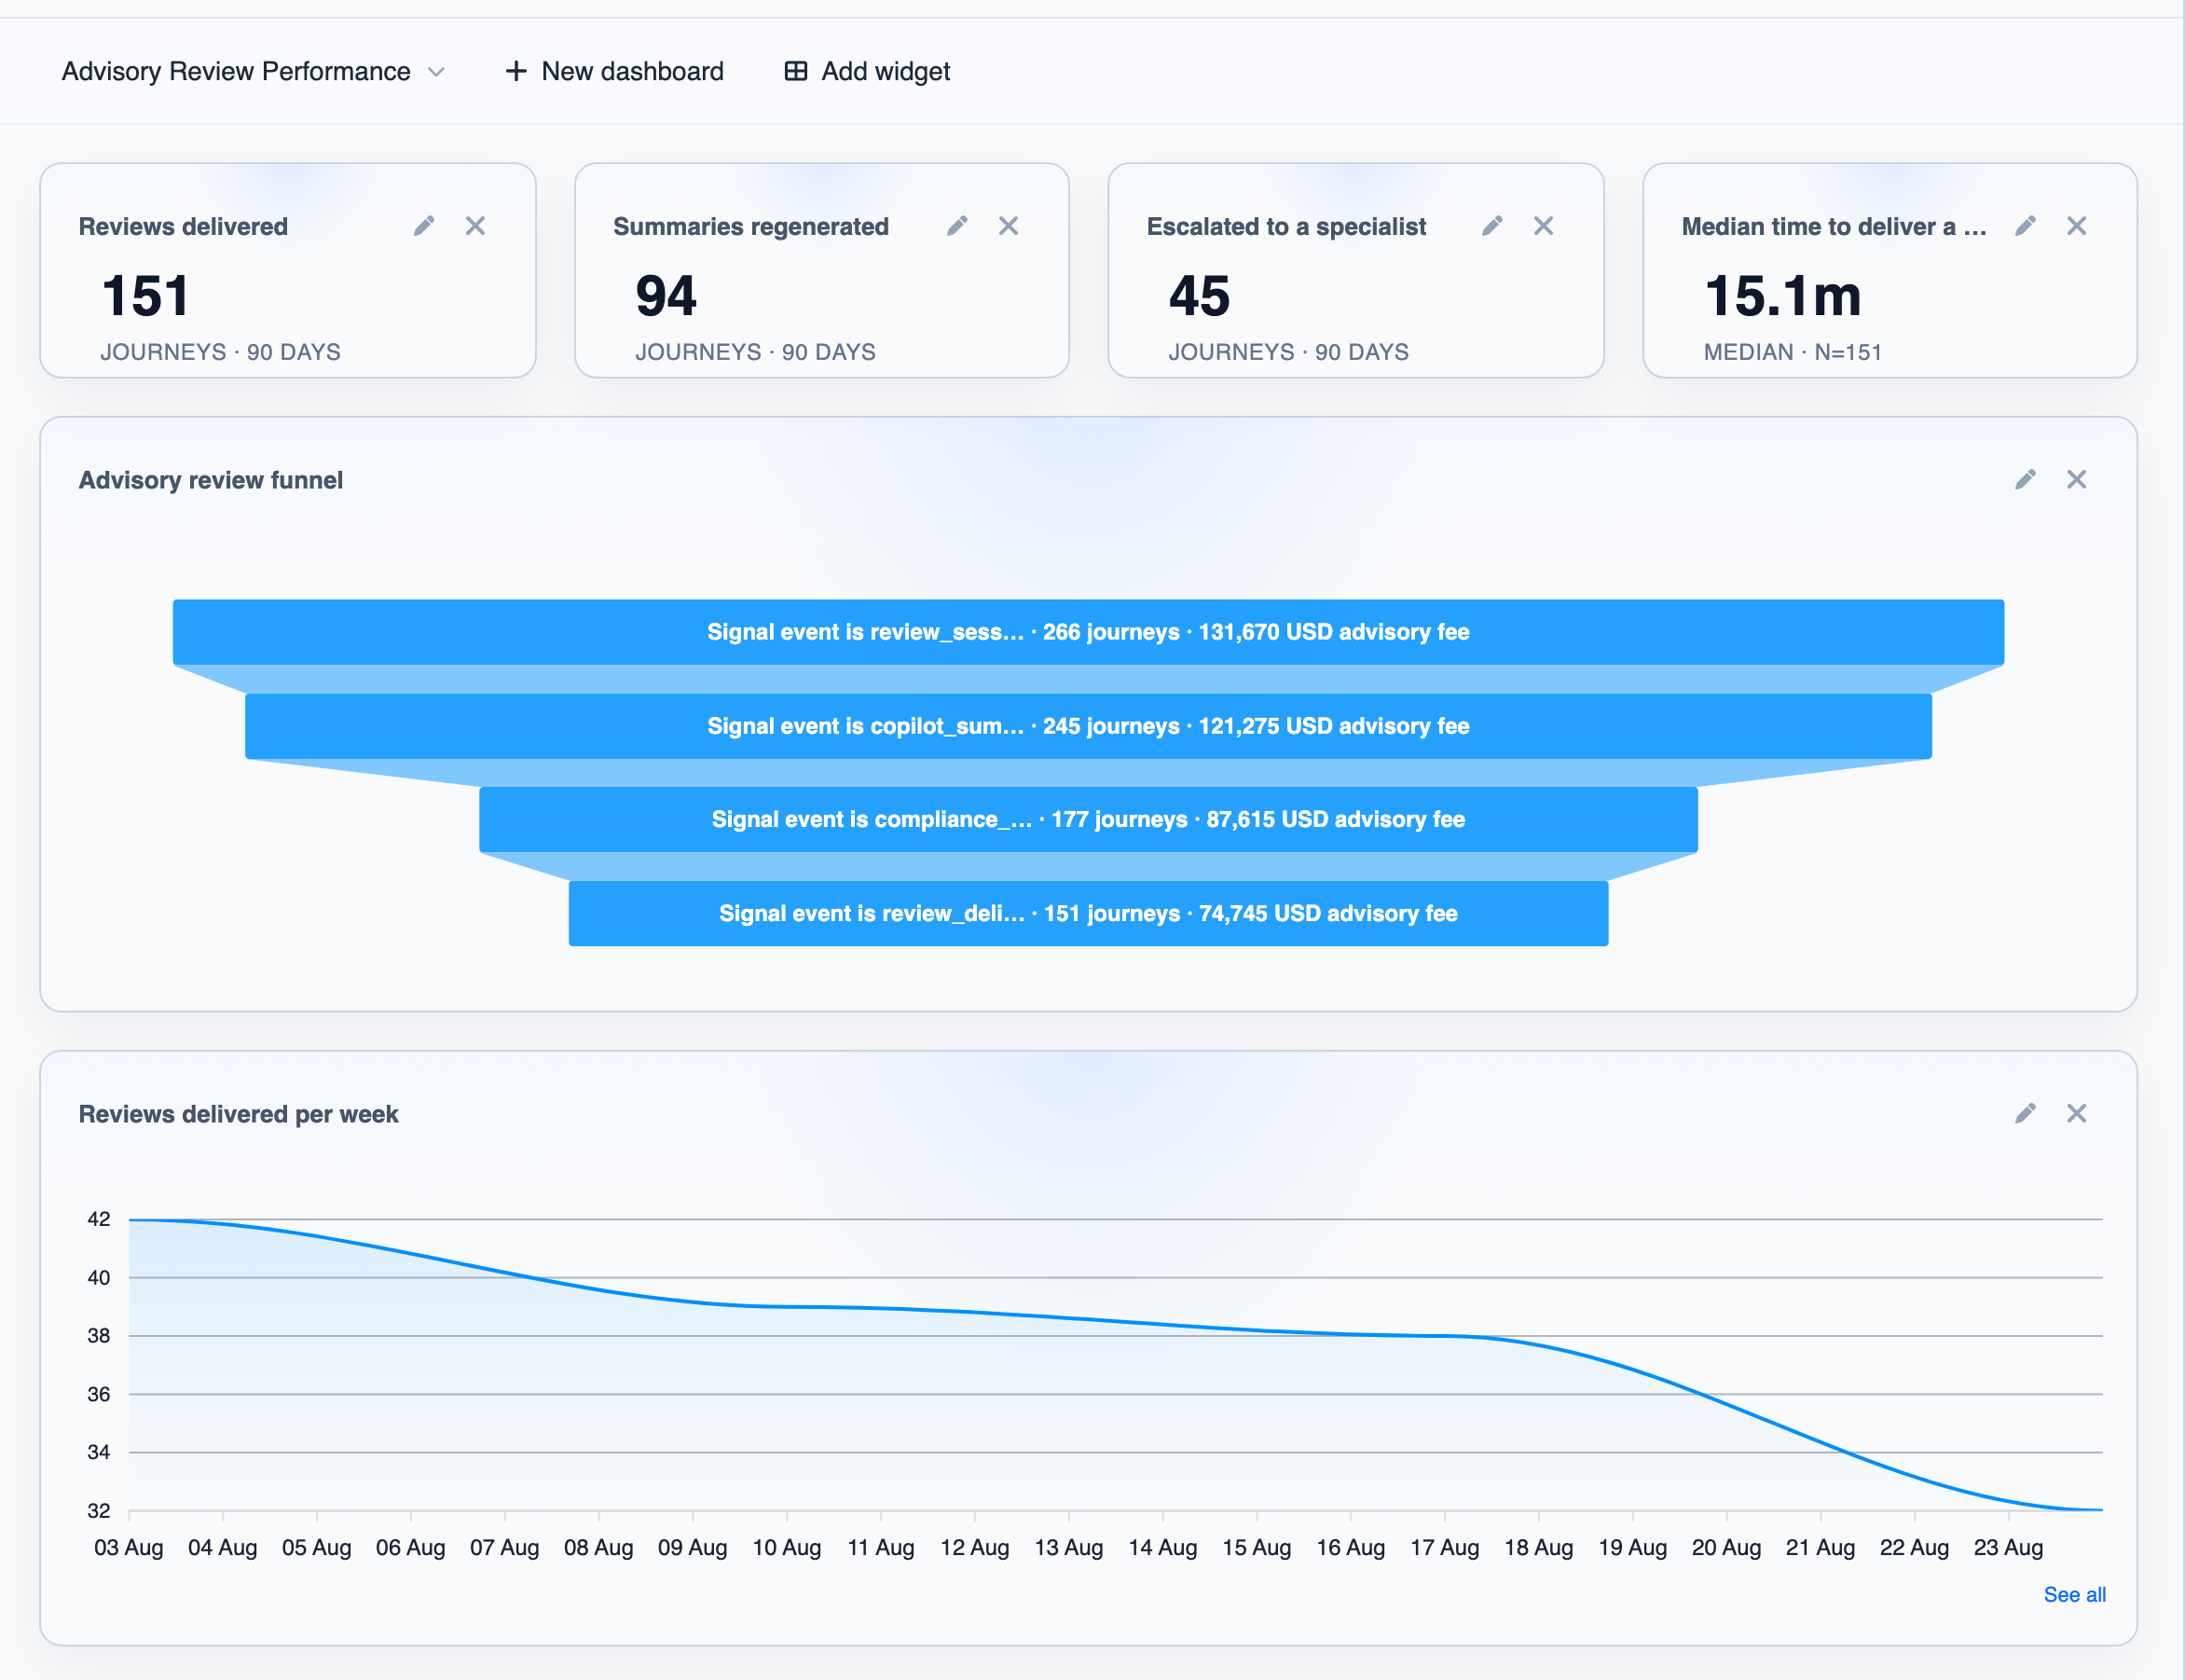Edit the Summaries regenerated widget
The width and height of the screenshot is (2185, 1680).
tap(957, 226)
